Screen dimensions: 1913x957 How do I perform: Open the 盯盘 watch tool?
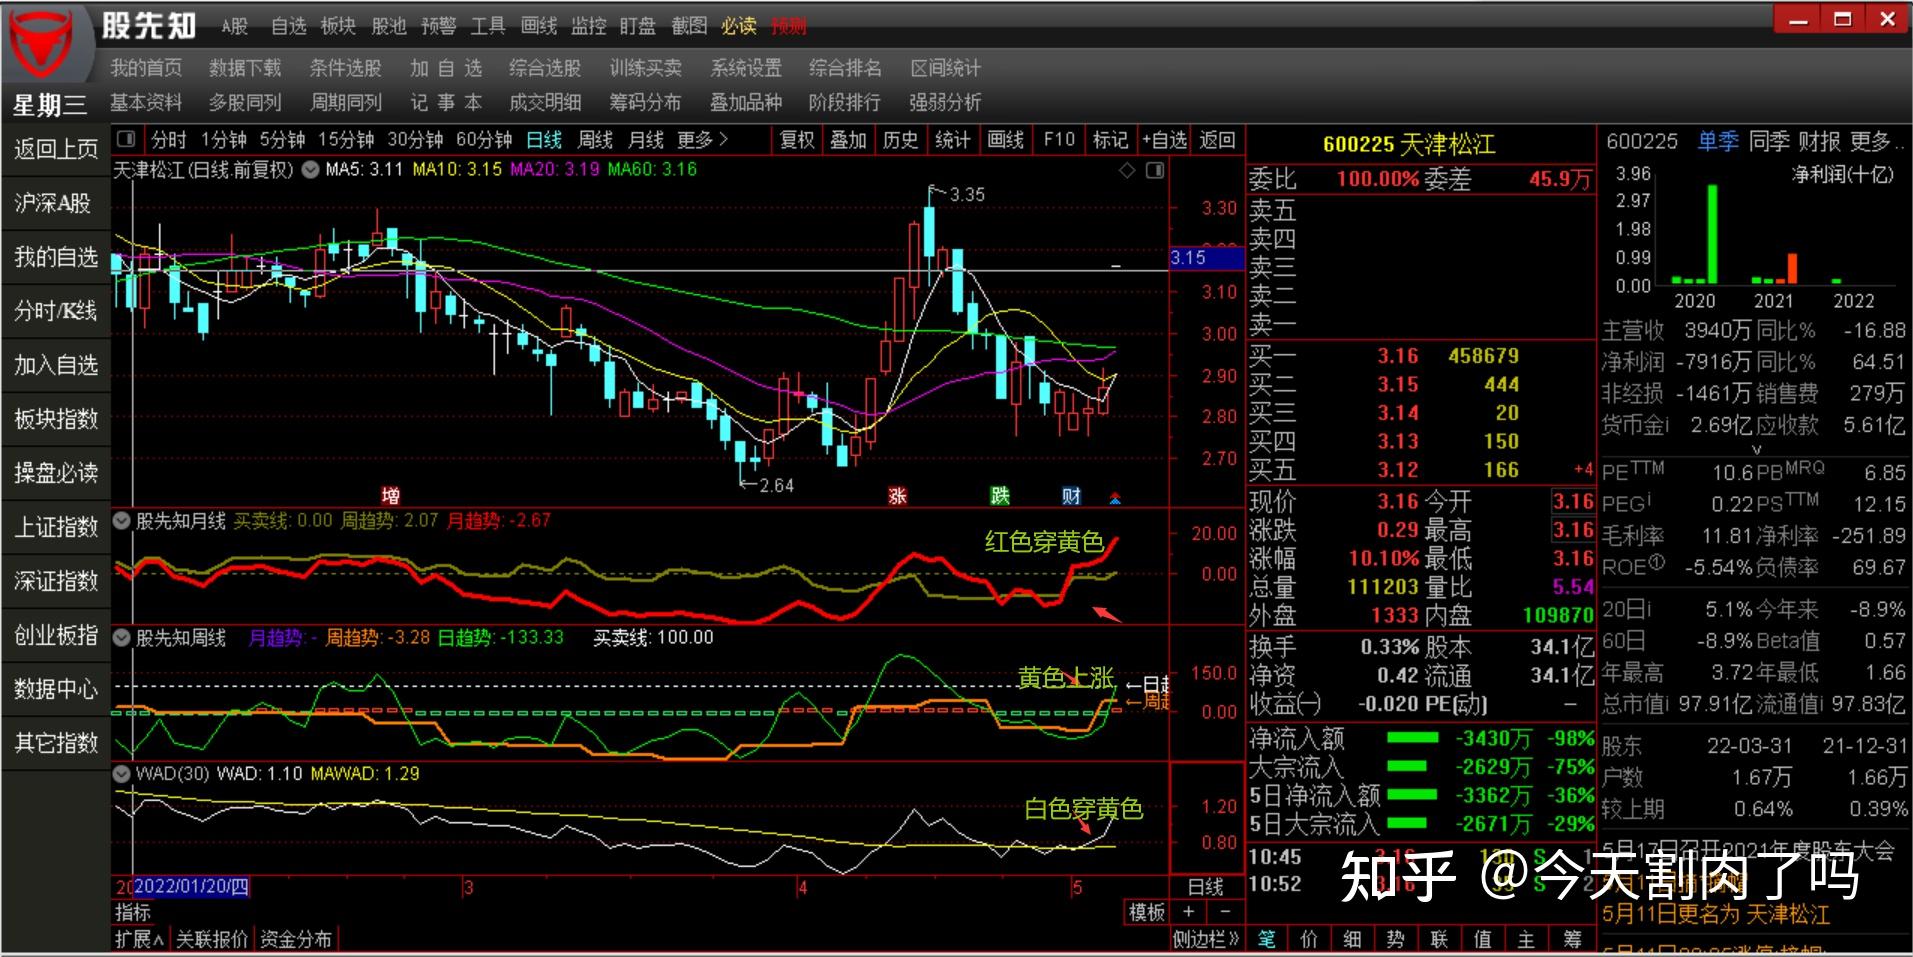(638, 26)
